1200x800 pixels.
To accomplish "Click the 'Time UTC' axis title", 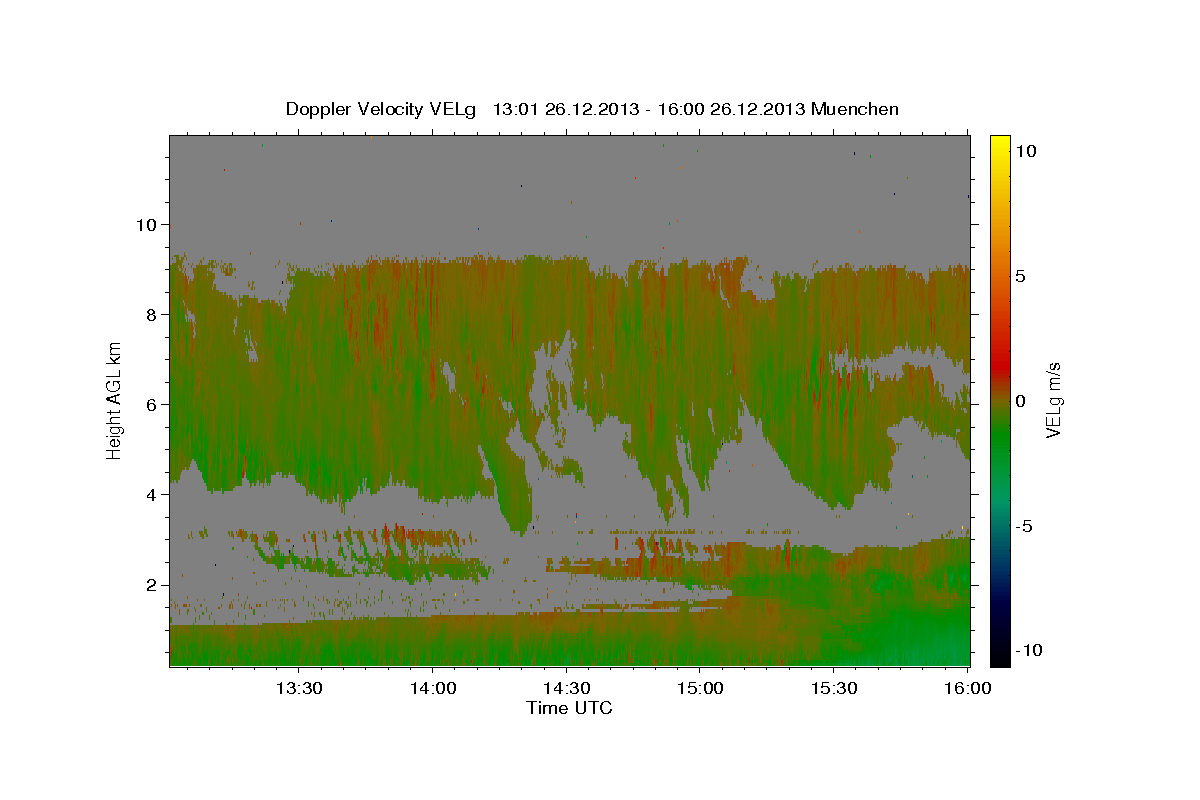I will coord(569,708).
